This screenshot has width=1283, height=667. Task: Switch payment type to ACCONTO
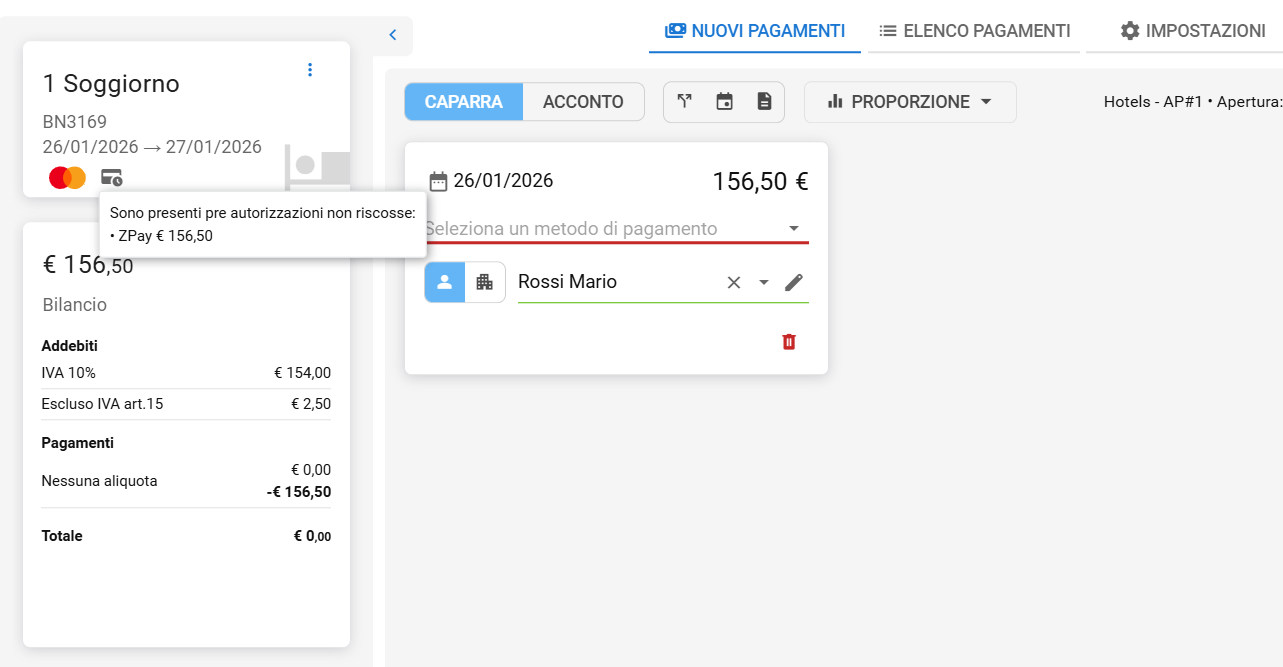[x=583, y=102]
